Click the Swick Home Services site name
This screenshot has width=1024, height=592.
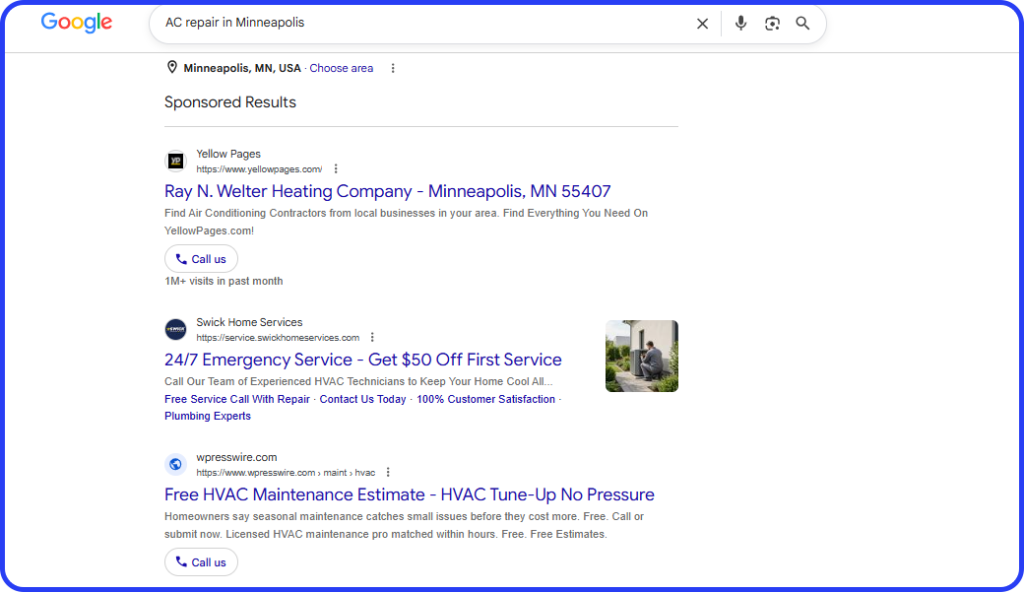pyautogui.click(x=249, y=322)
